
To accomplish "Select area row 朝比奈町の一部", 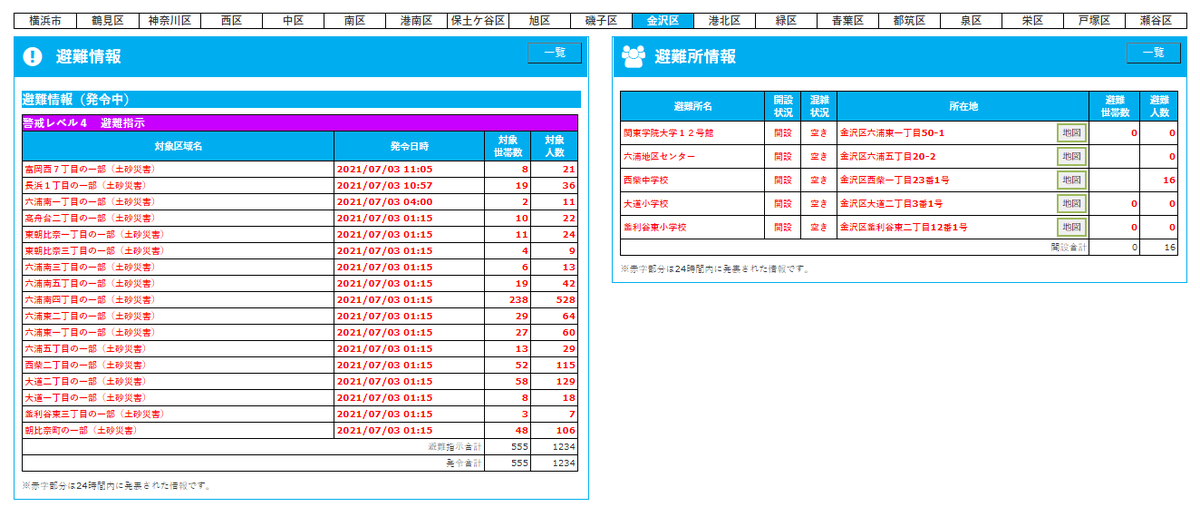I will pos(300,430).
